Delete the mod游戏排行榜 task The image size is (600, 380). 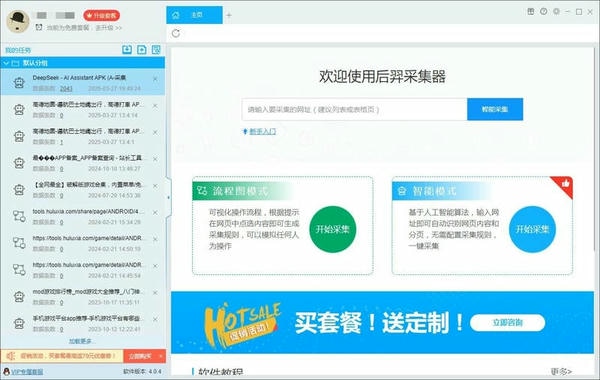155,293
